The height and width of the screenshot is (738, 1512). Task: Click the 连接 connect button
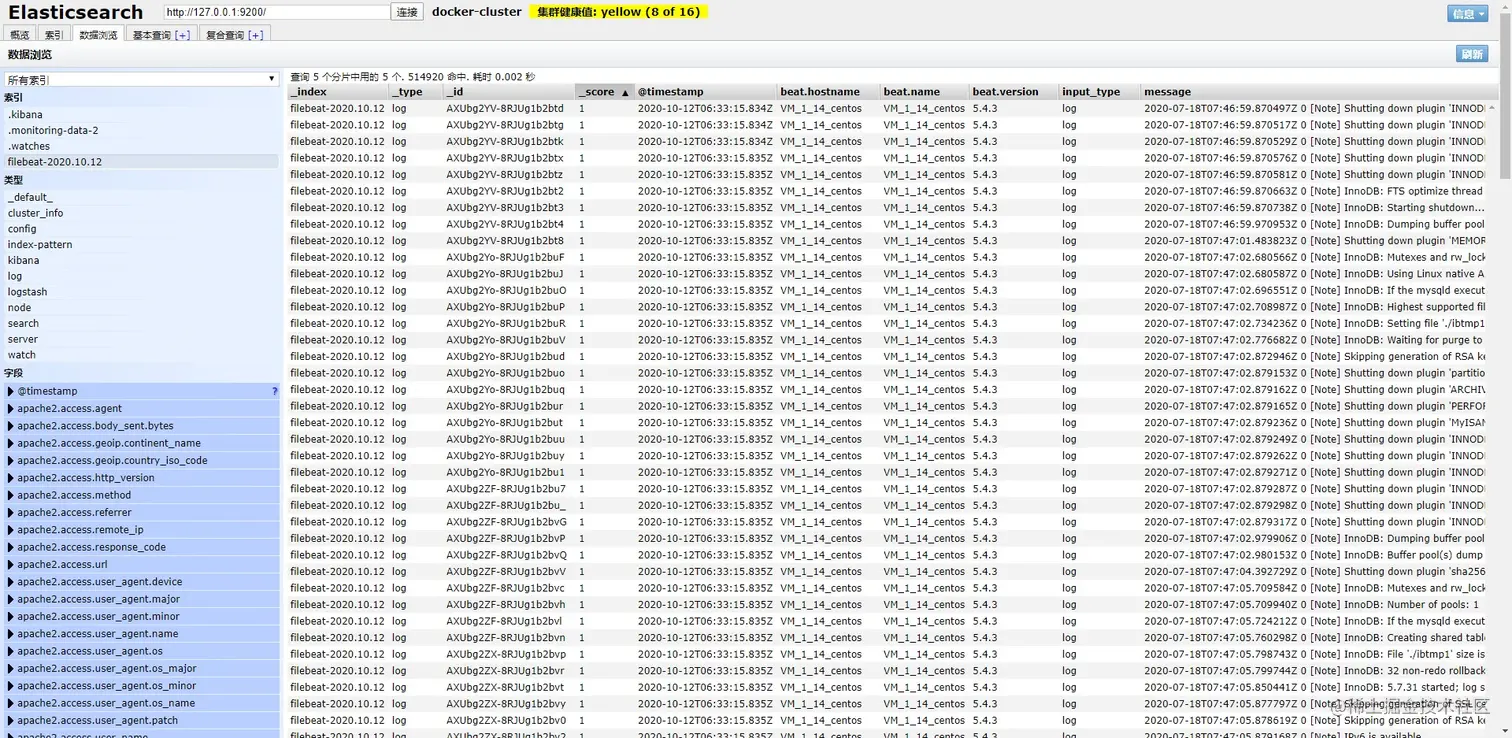pyautogui.click(x=408, y=12)
